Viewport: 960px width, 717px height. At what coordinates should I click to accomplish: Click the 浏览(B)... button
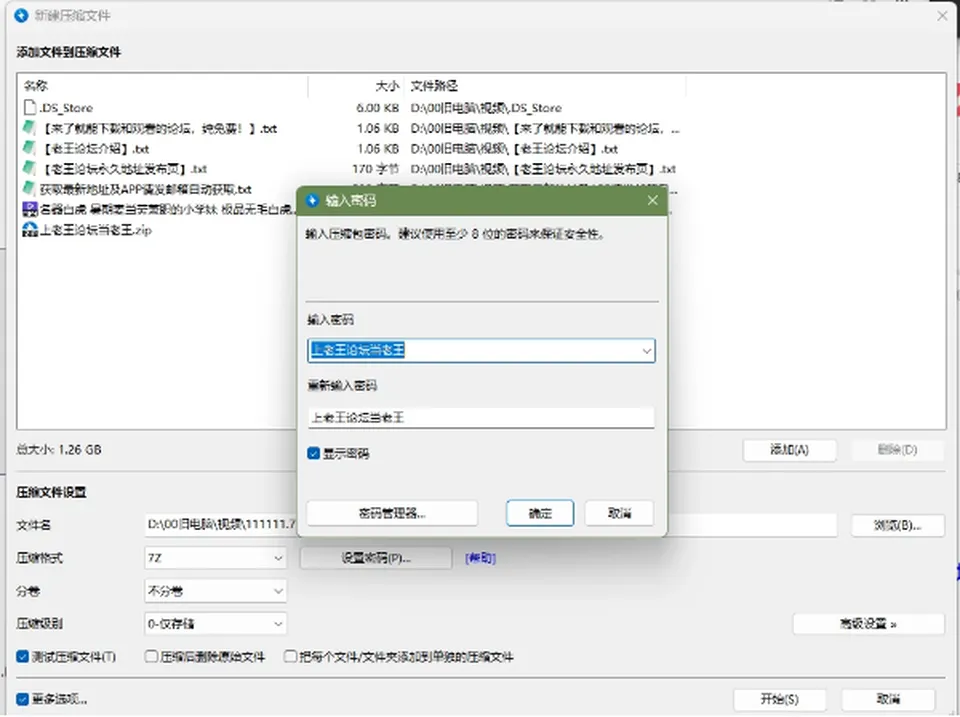click(897, 525)
